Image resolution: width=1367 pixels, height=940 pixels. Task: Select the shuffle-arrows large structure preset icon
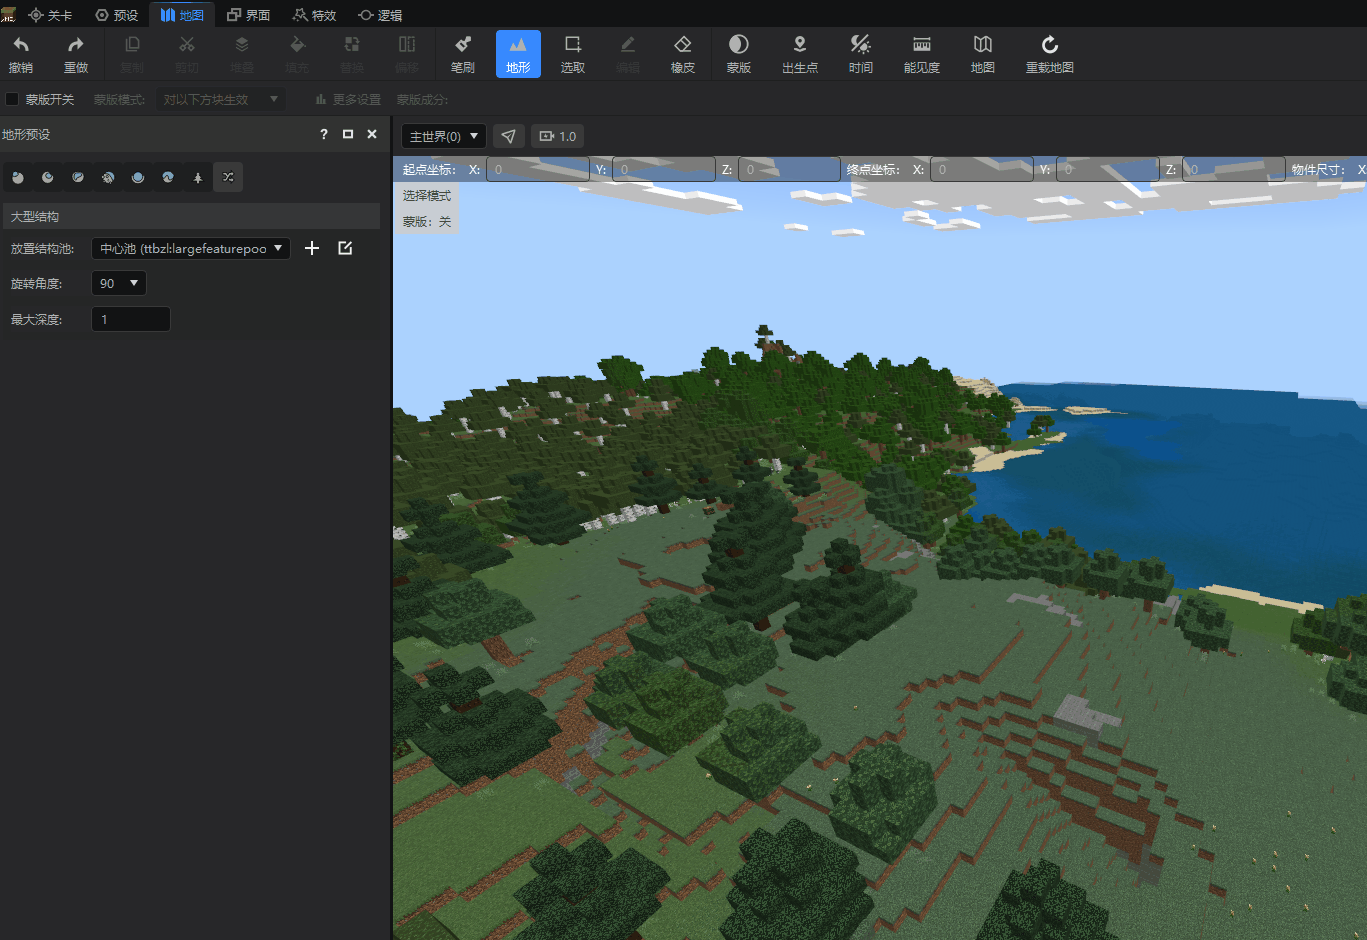click(x=228, y=177)
